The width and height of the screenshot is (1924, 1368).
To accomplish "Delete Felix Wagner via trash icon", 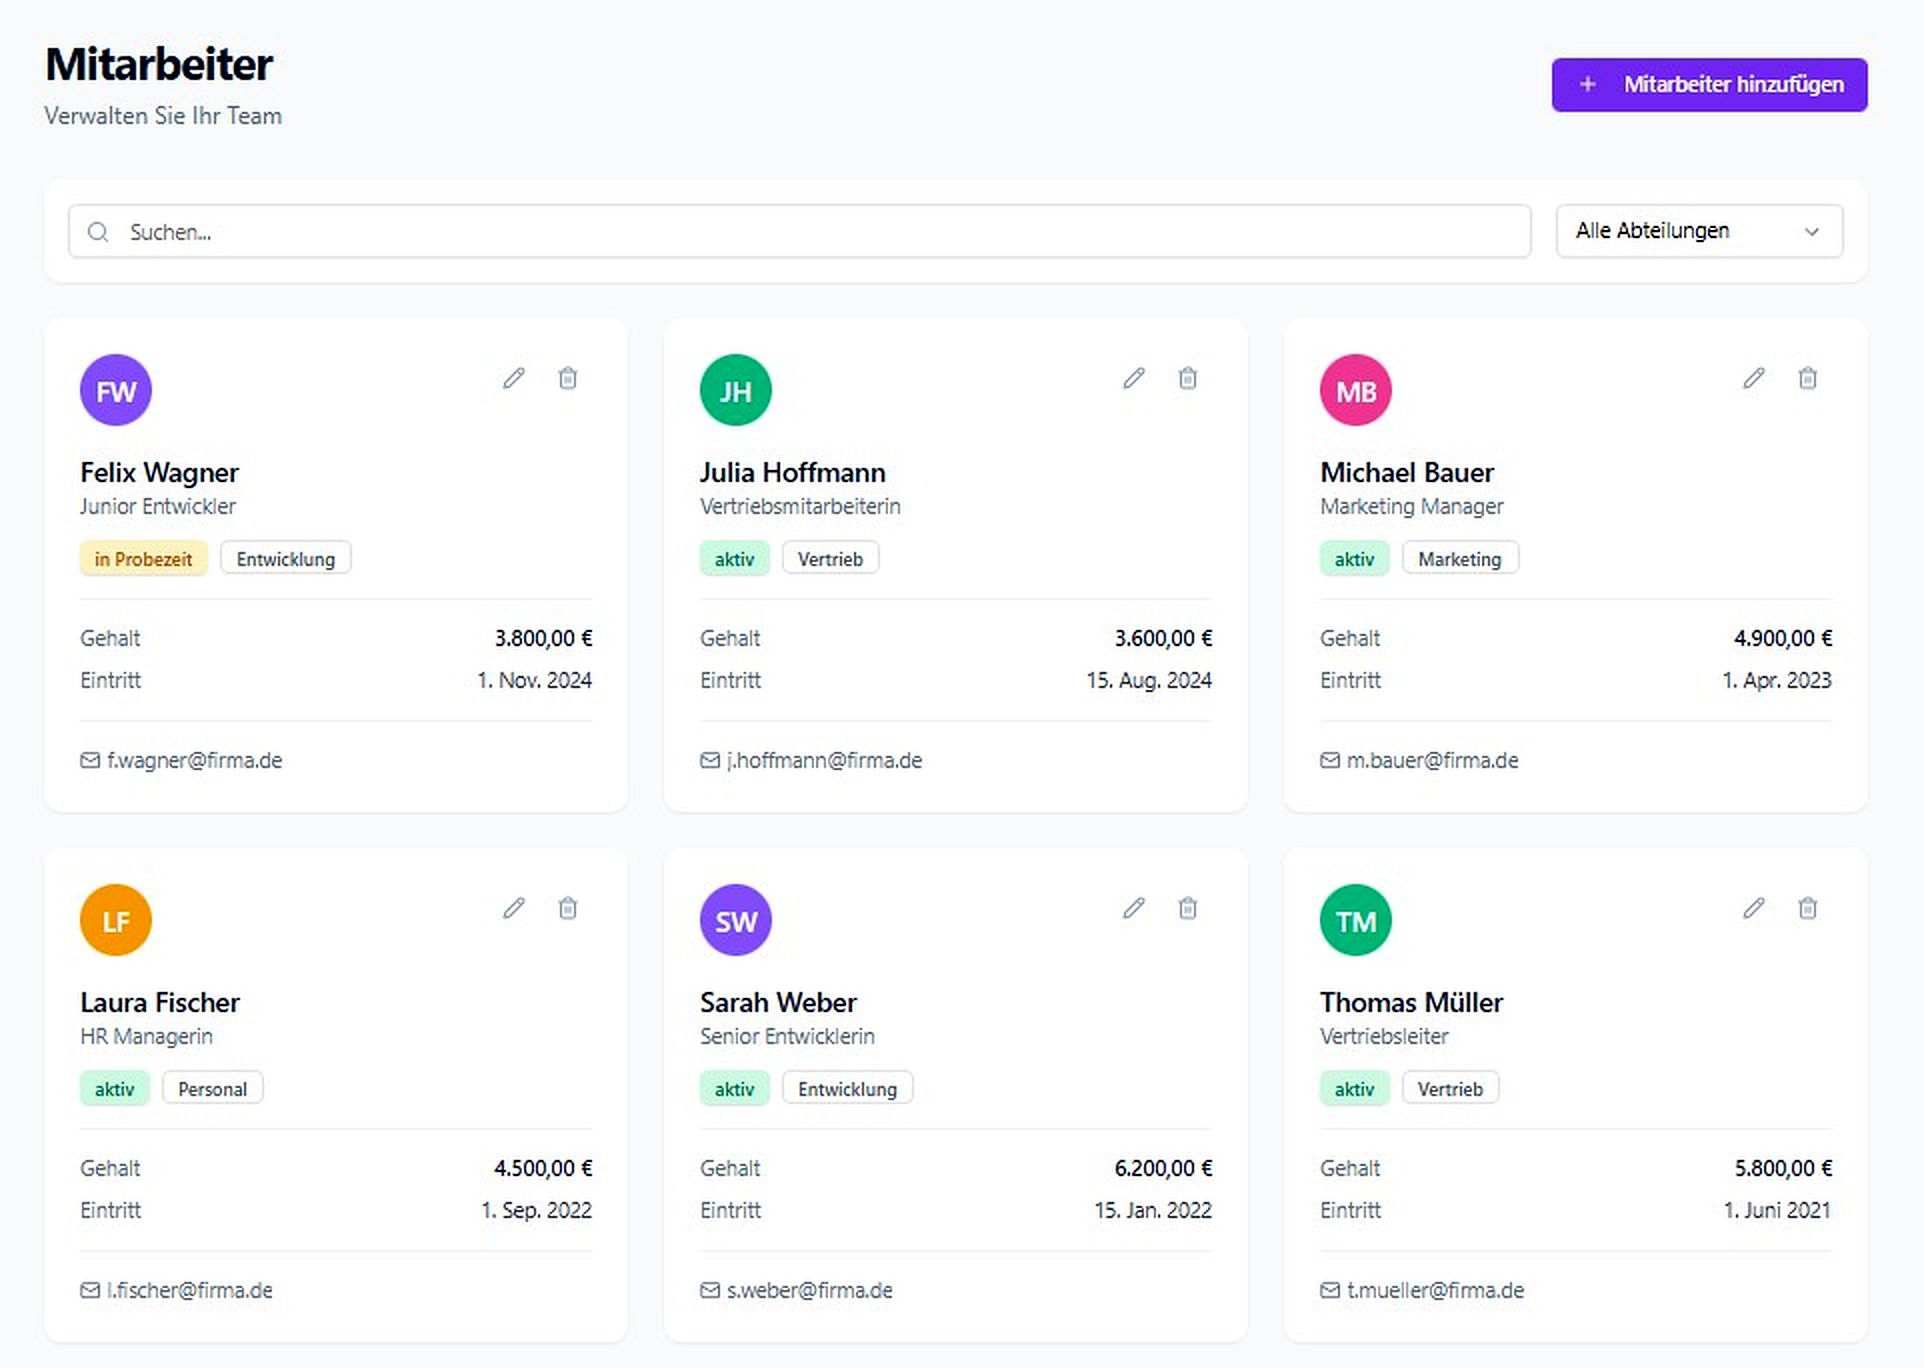I will tap(567, 378).
